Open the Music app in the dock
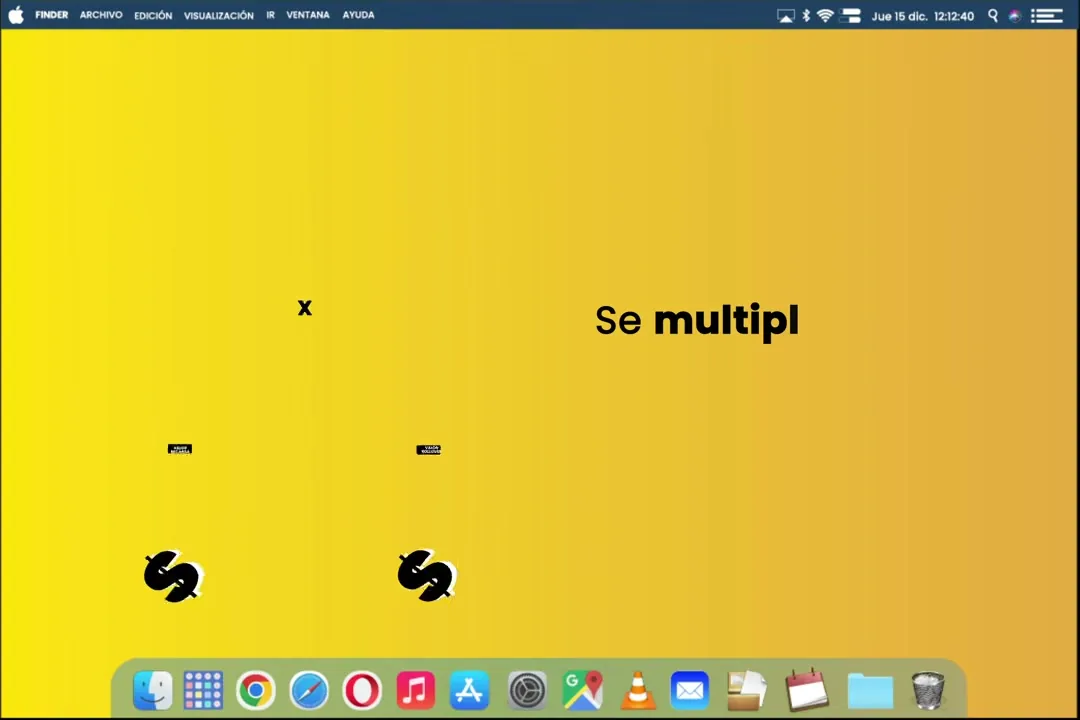Screen dimensions: 1080x720 (415, 690)
